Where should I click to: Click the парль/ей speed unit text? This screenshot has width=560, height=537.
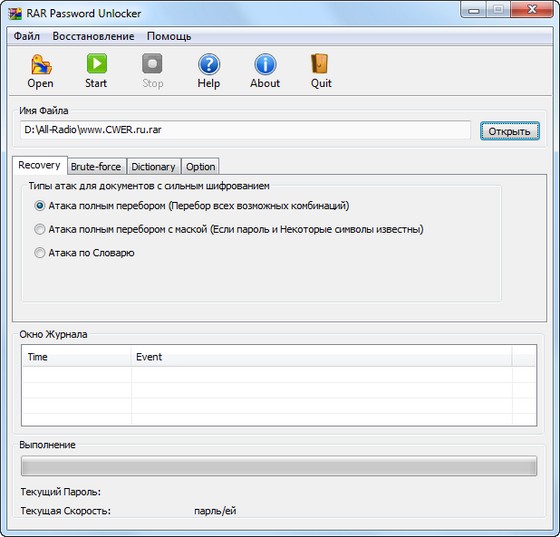[215, 511]
